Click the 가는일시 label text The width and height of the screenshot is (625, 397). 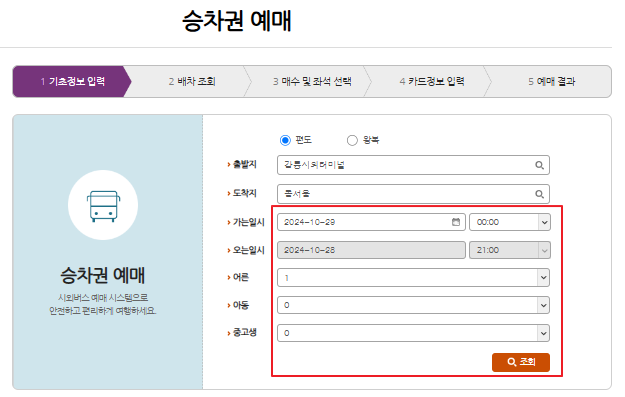click(x=249, y=222)
